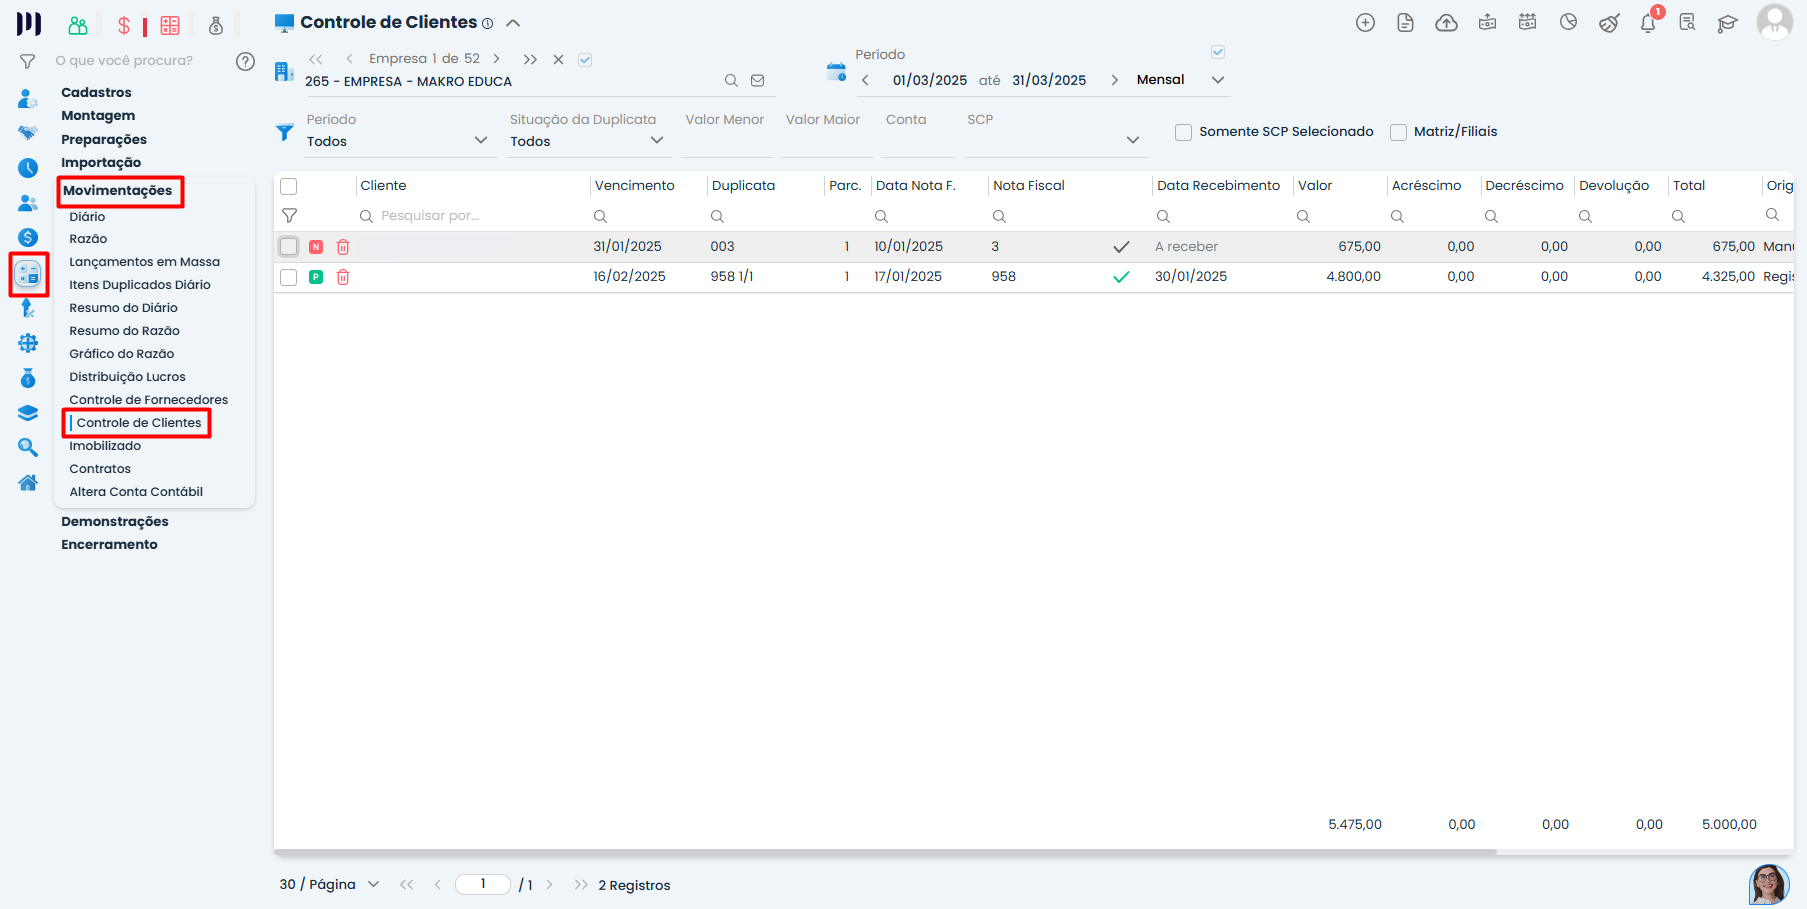Enable Somente SCP Selecionado checkbox
This screenshot has height=909, width=1807.
point(1183,132)
